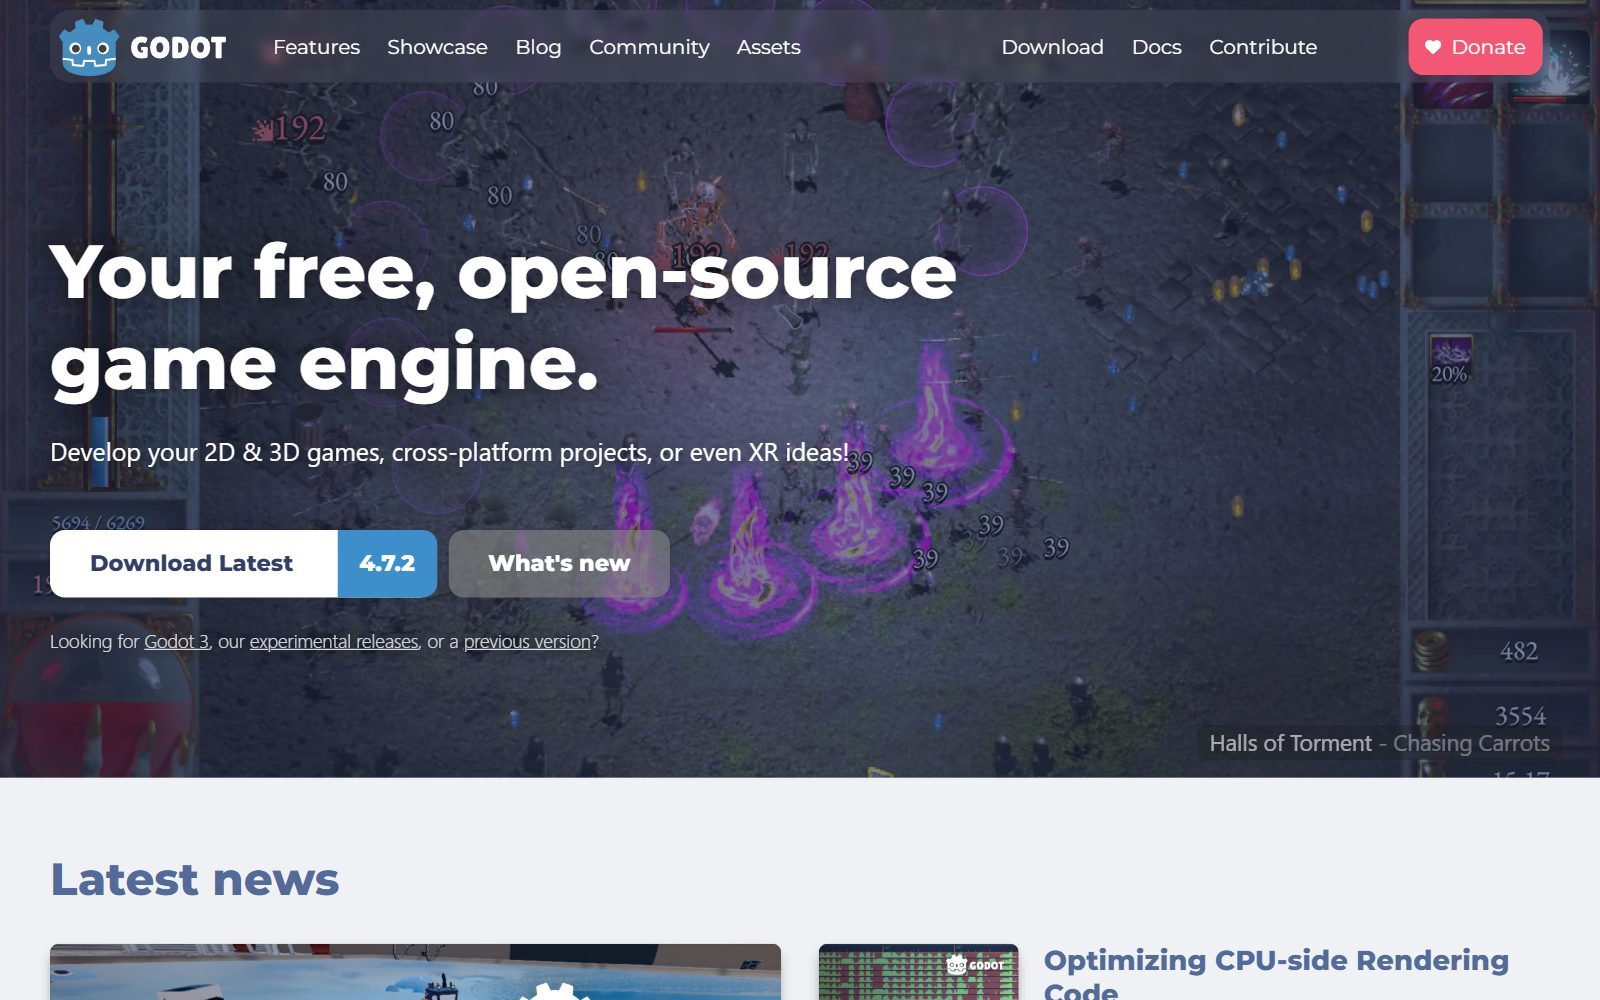Image resolution: width=1600 pixels, height=1000 pixels.
Task: Visit the Community page
Action: click(649, 47)
